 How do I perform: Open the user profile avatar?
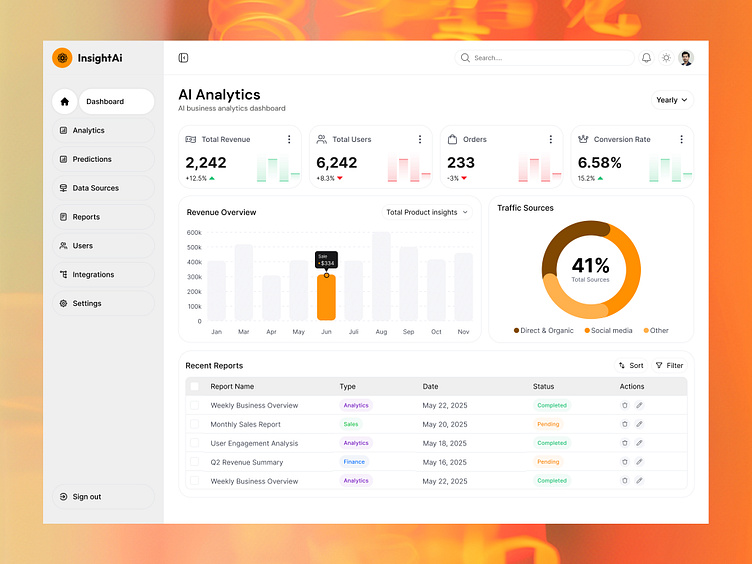click(x=686, y=58)
